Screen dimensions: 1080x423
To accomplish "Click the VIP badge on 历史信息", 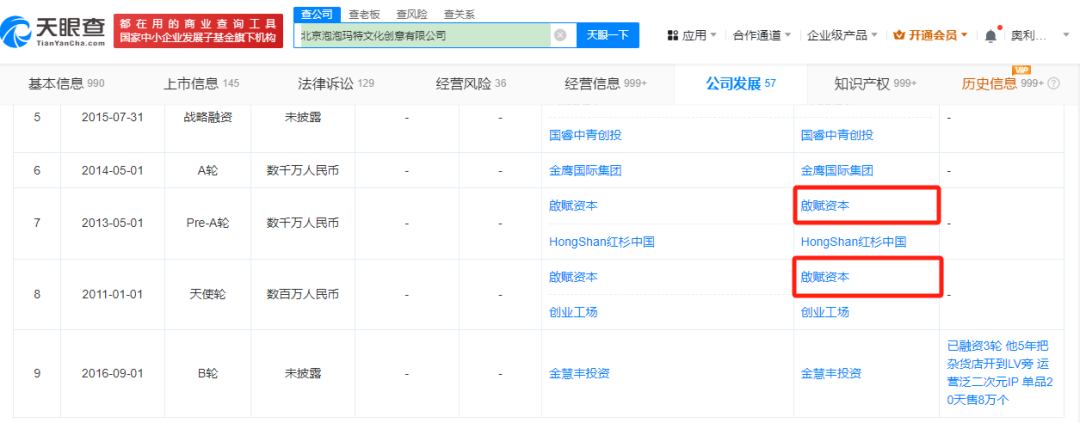I will [x=1021, y=70].
